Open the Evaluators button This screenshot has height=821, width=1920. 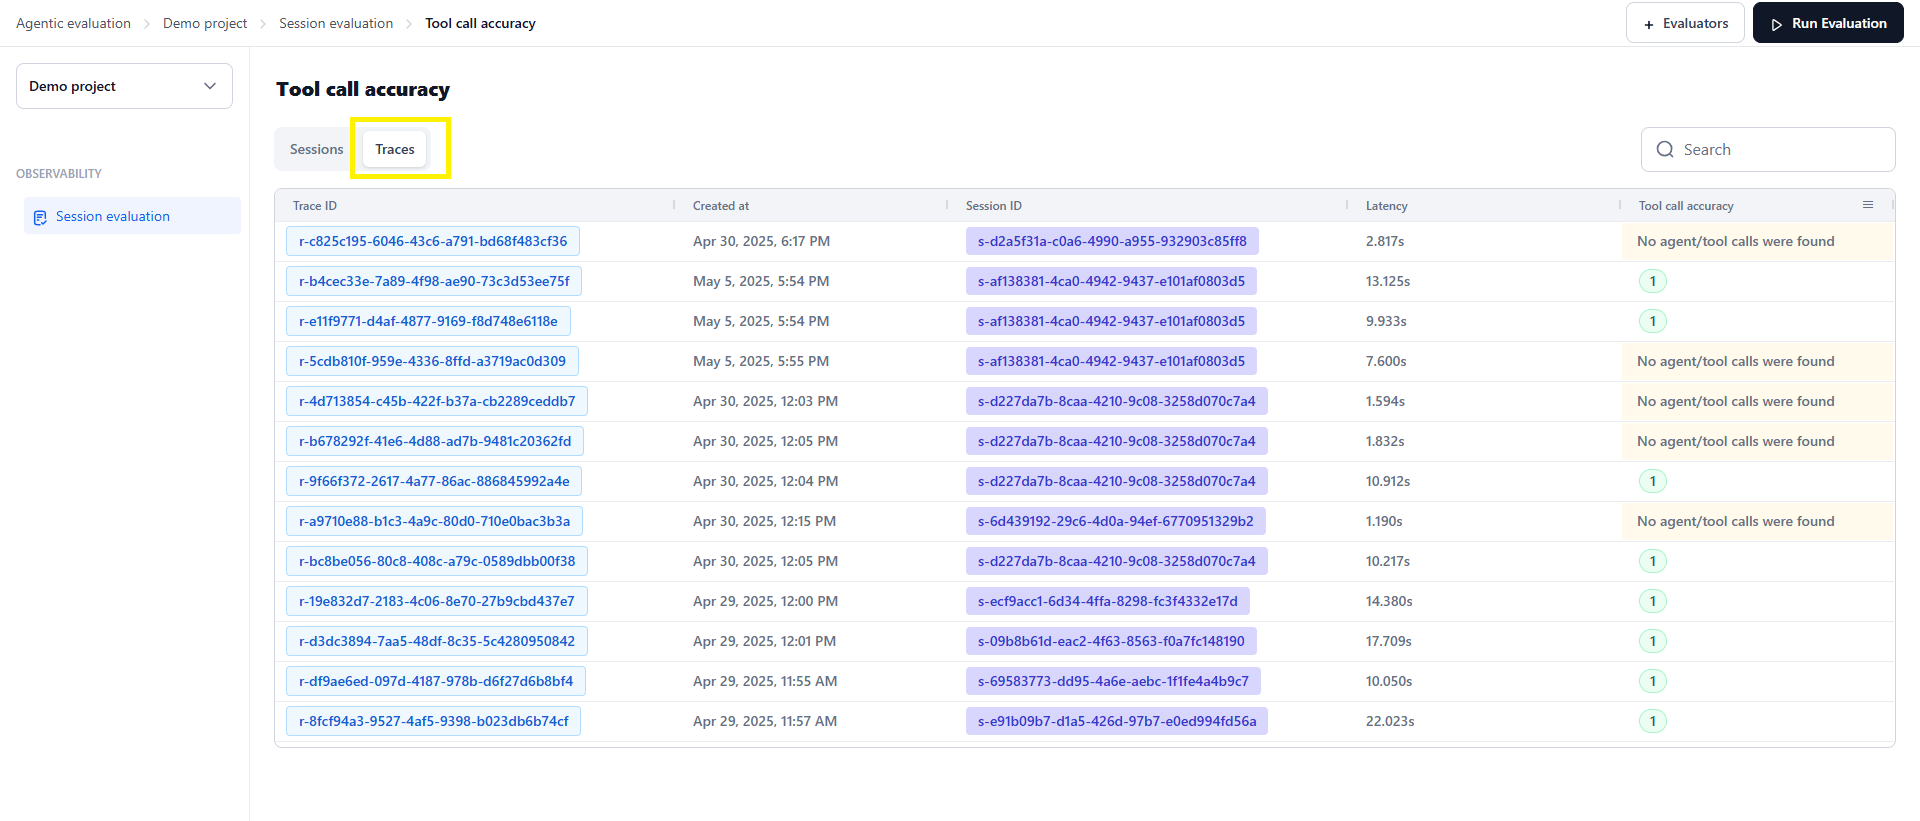tap(1685, 23)
